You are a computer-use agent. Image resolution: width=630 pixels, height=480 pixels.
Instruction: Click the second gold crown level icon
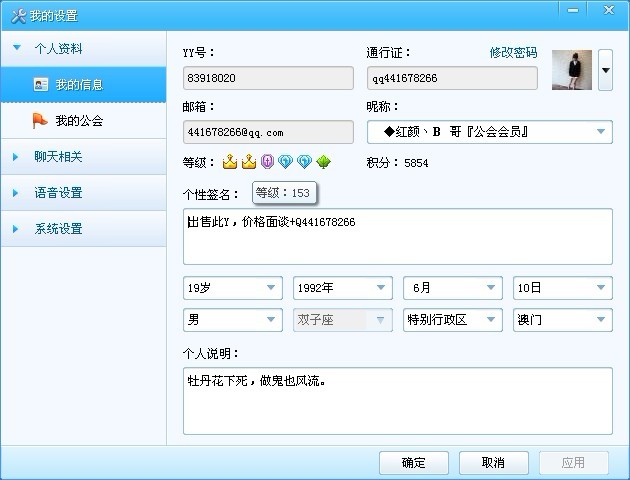coord(249,162)
